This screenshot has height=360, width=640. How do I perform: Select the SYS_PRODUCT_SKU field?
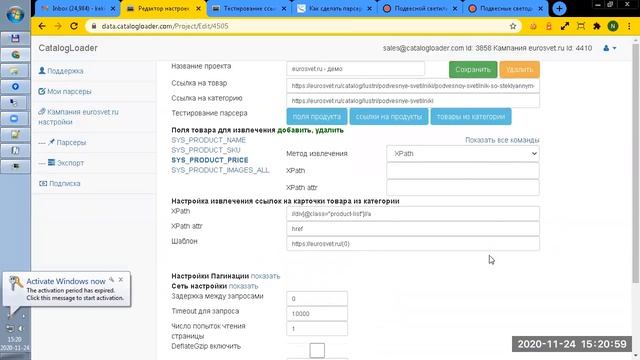[206, 150]
